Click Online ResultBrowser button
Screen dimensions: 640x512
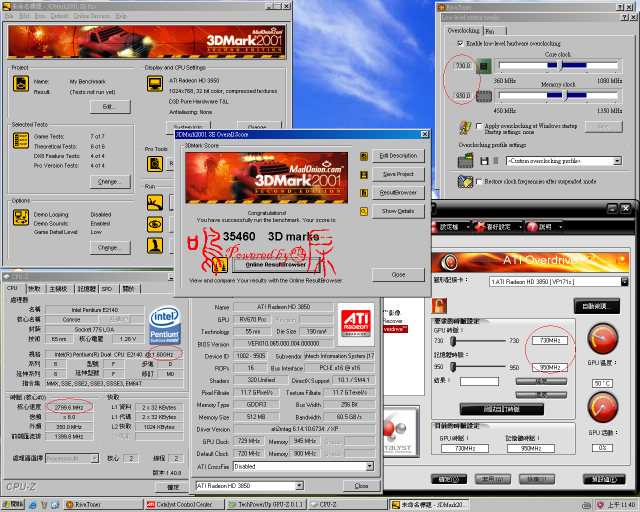coord(276,265)
